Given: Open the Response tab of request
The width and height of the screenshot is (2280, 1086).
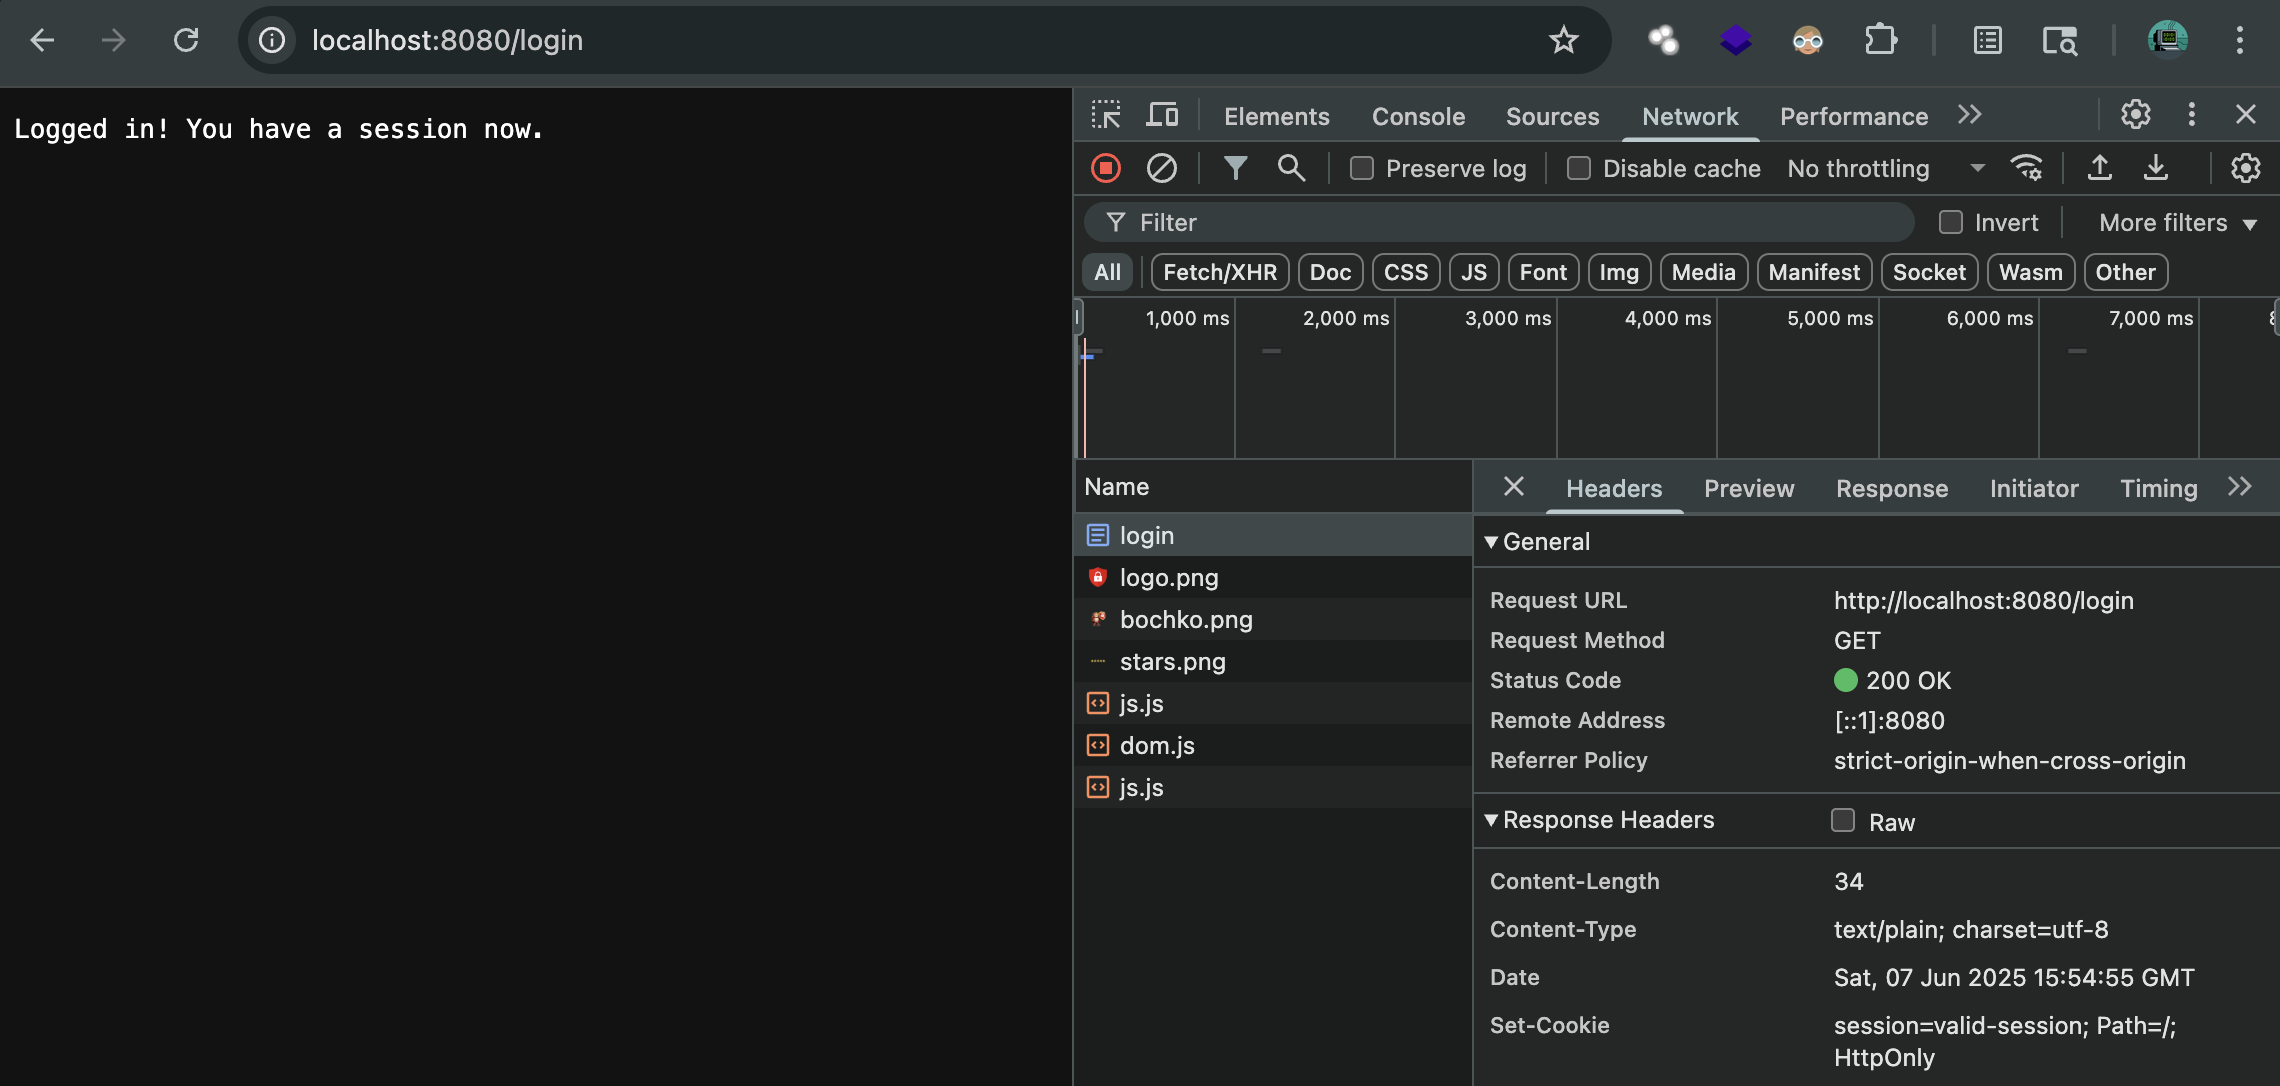Looking at the screenshot, I should pos(1892,488).
